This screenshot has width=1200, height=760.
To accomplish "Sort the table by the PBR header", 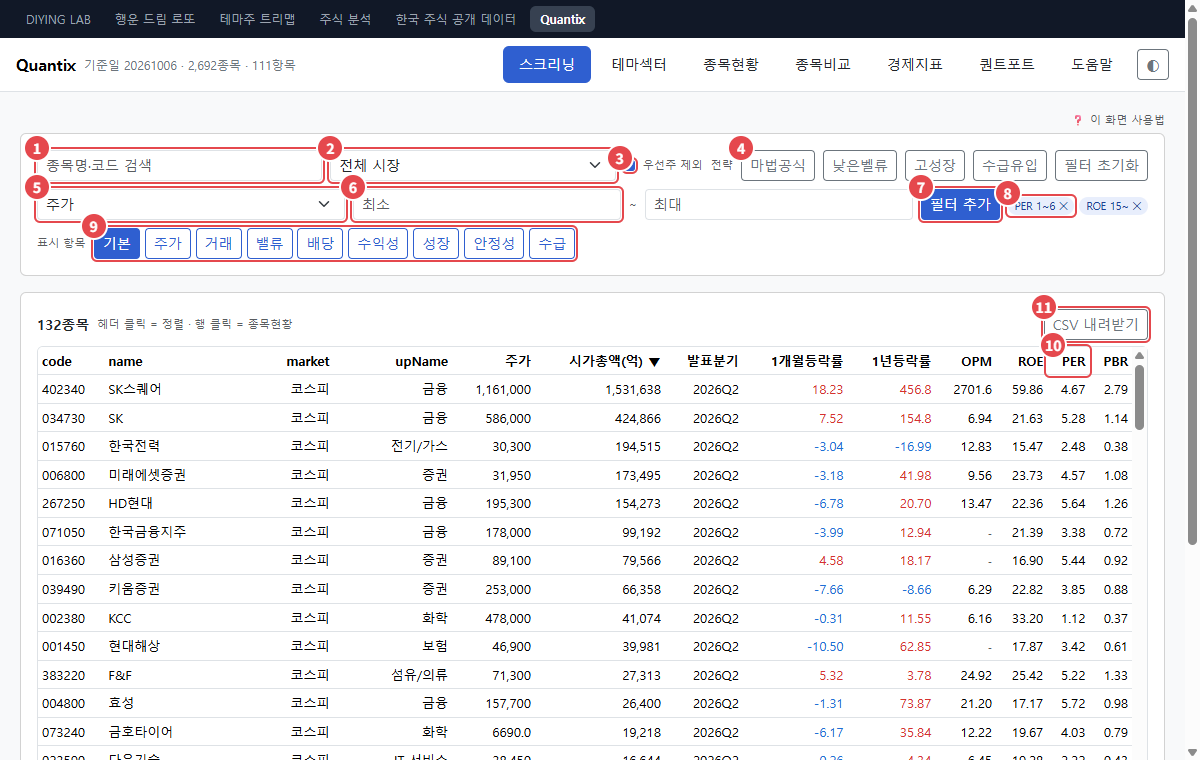I will pyautogui.click(x=1116, y=361).
